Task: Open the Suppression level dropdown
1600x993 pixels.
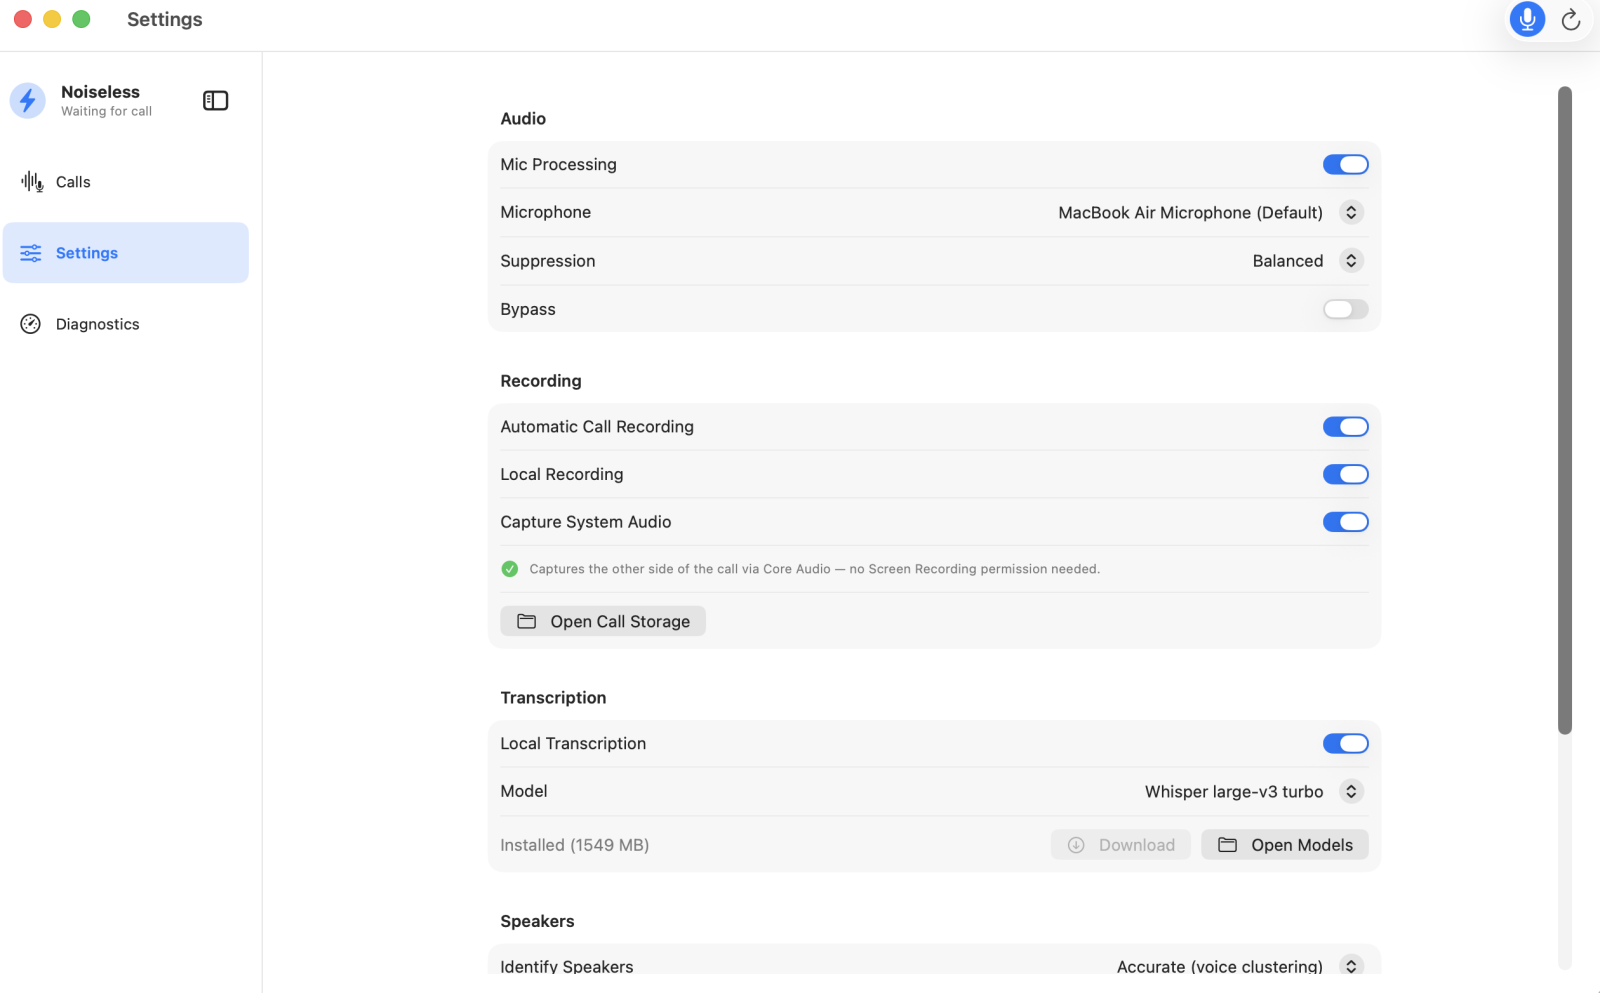Action: tap(1351, 261)
